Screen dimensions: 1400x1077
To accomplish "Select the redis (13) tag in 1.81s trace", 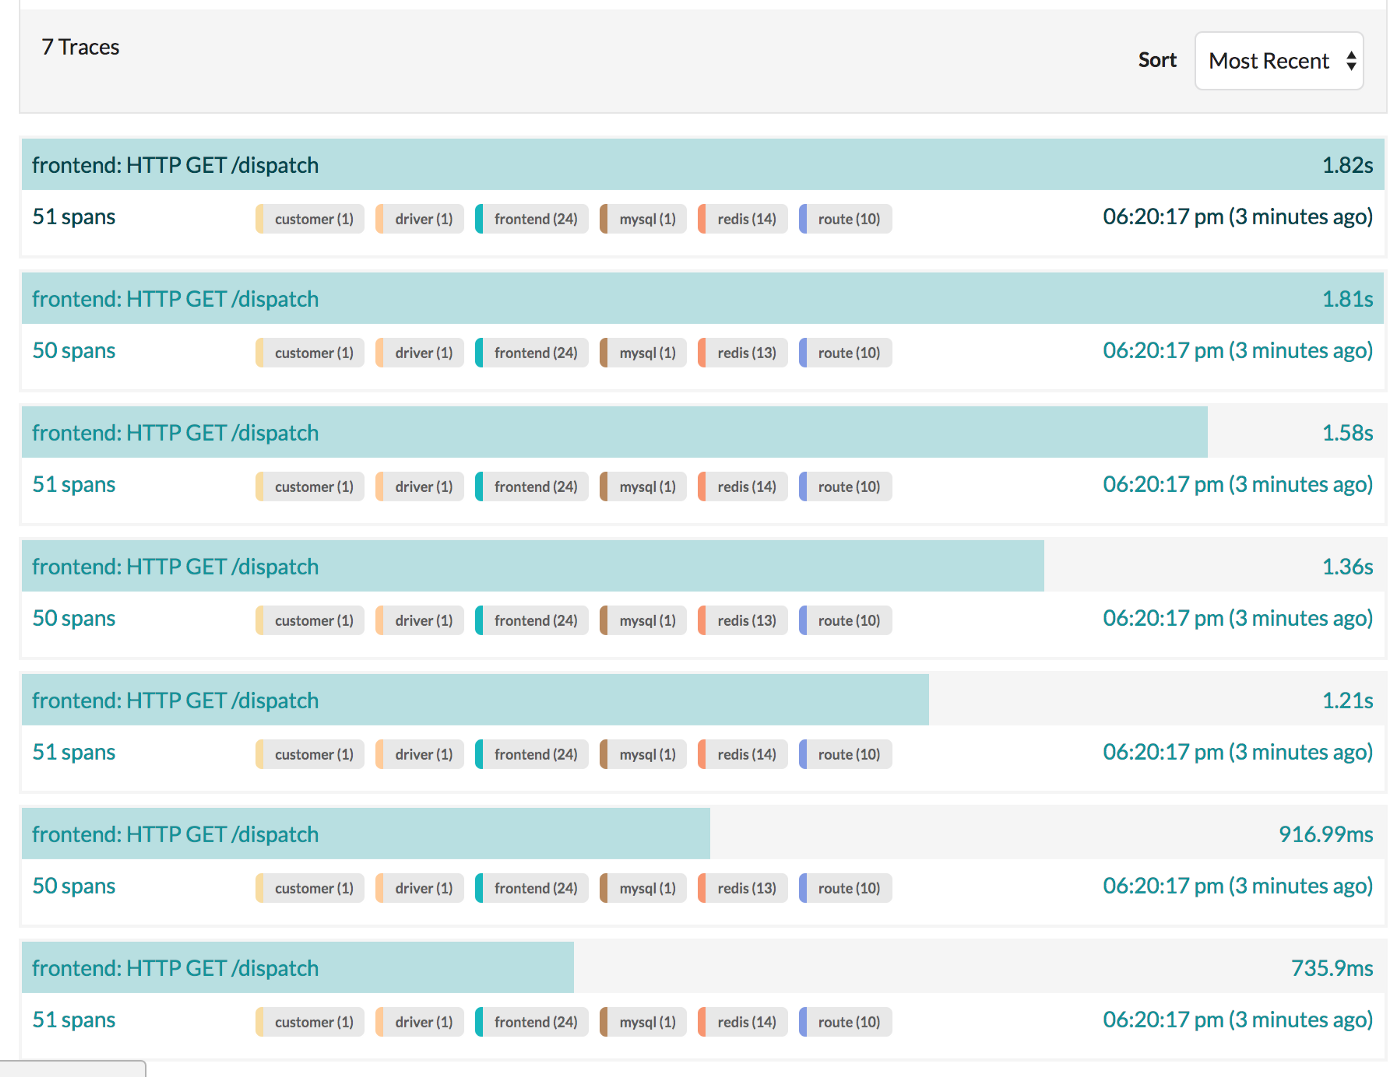I will pos(743,353).
